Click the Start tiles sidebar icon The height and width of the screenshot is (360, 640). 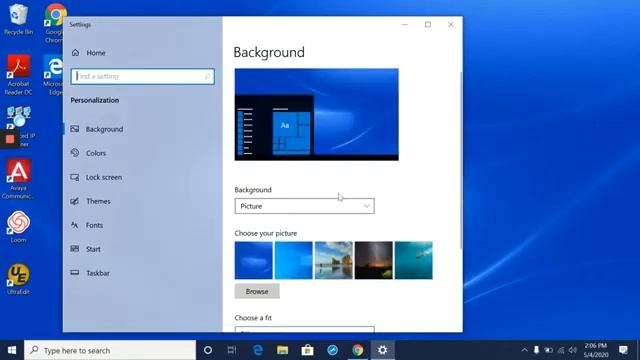coord(75,249)
